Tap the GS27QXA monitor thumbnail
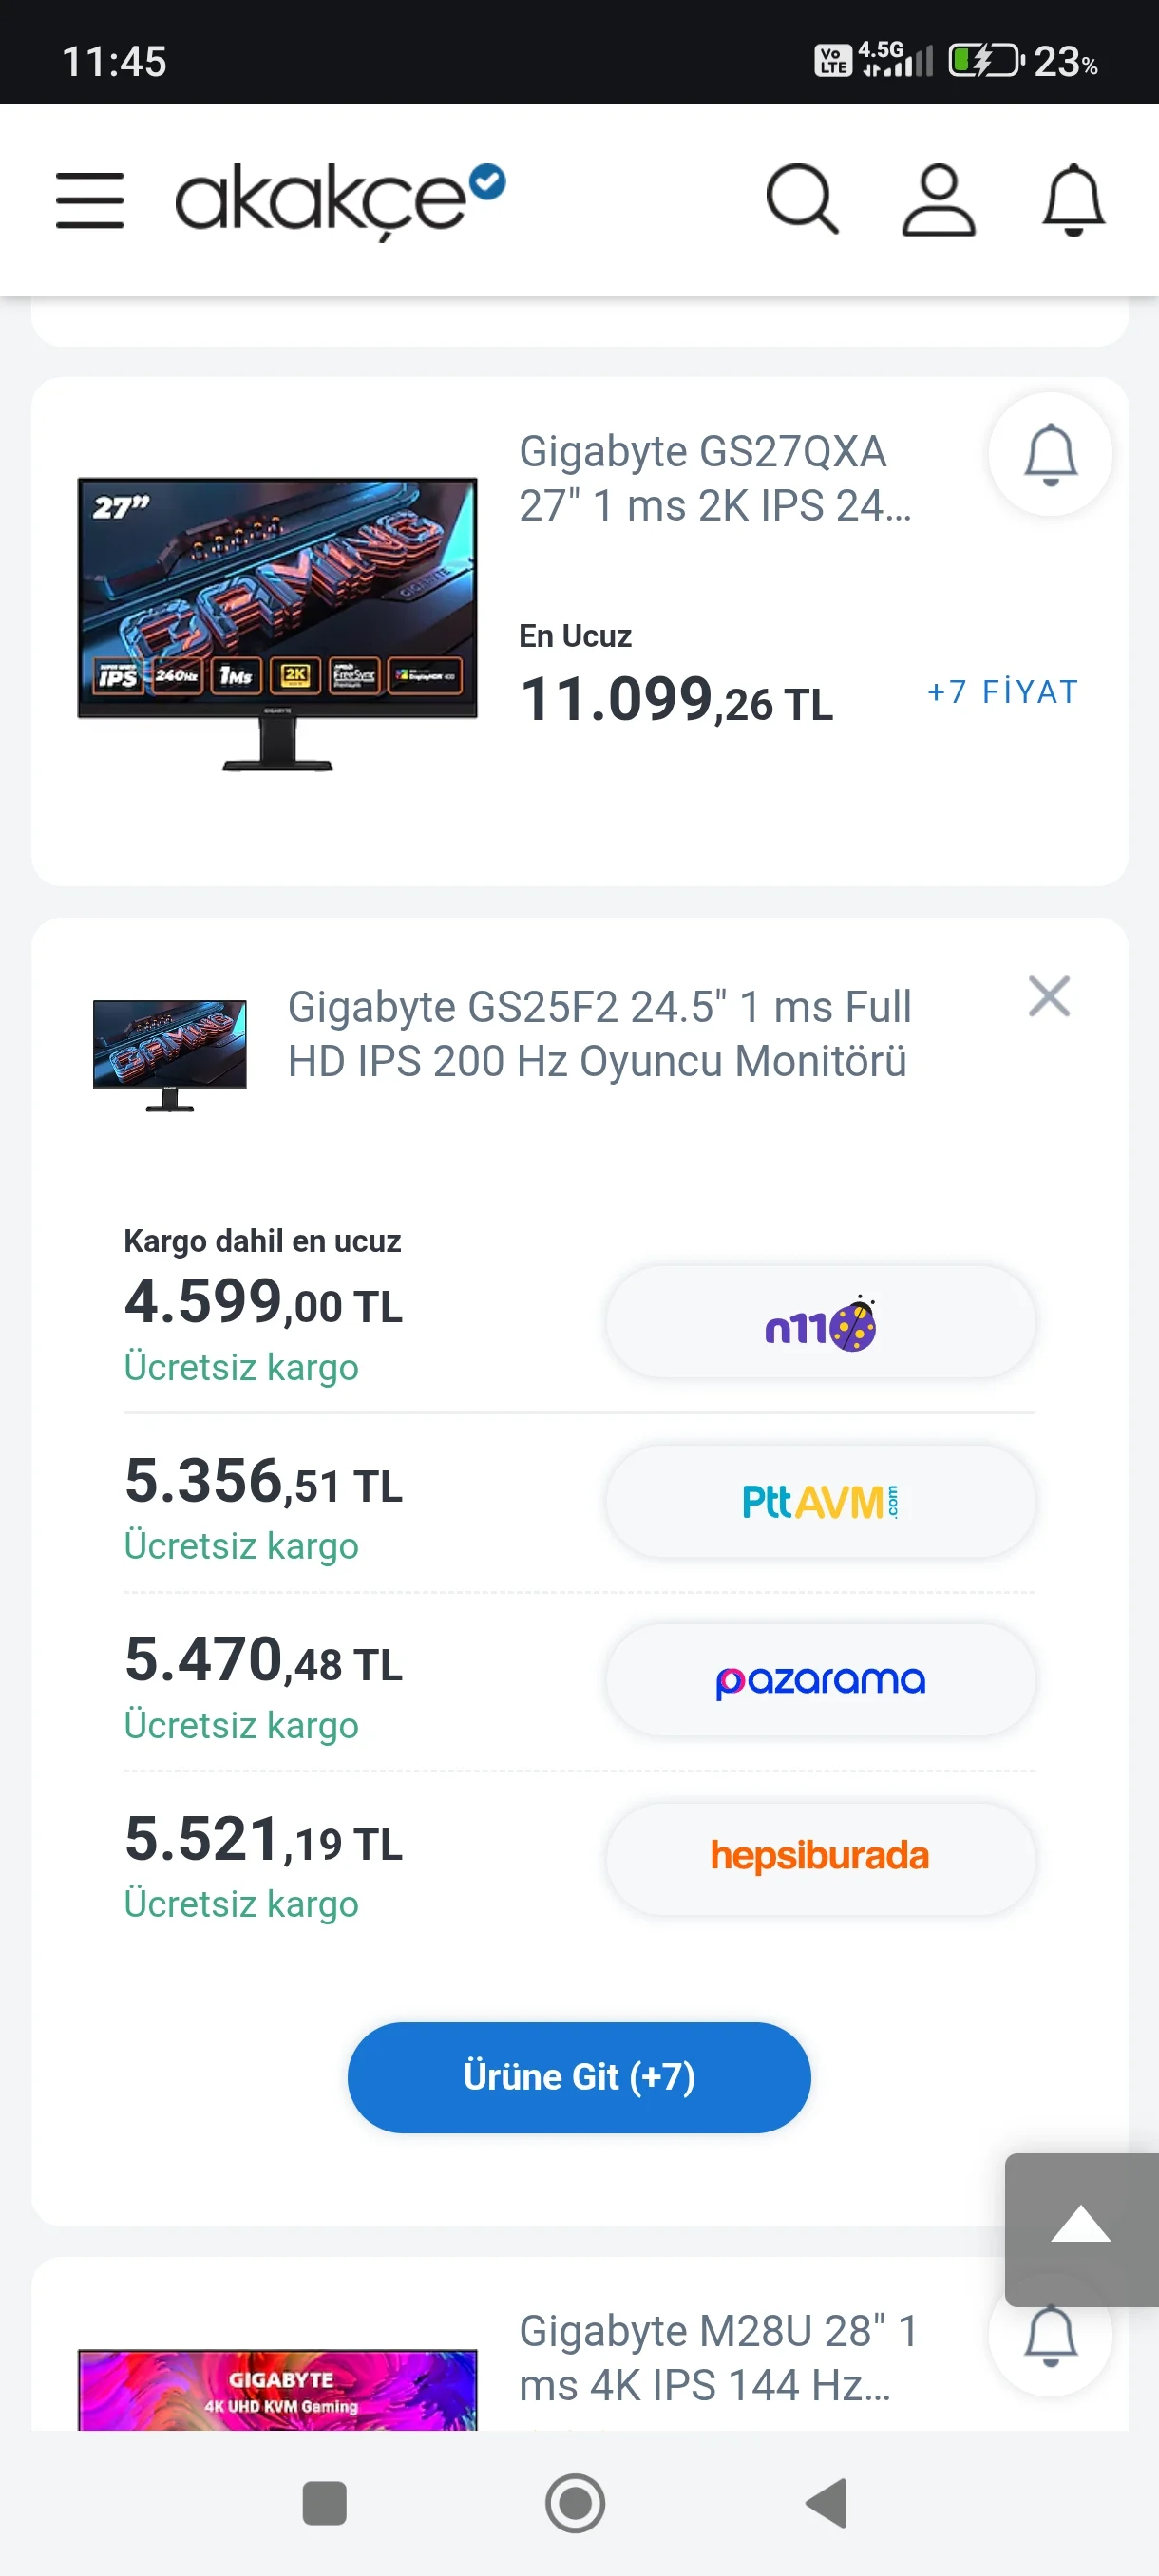The image size is (1159, 2576). pyautogui.click(x=277, y=623)
